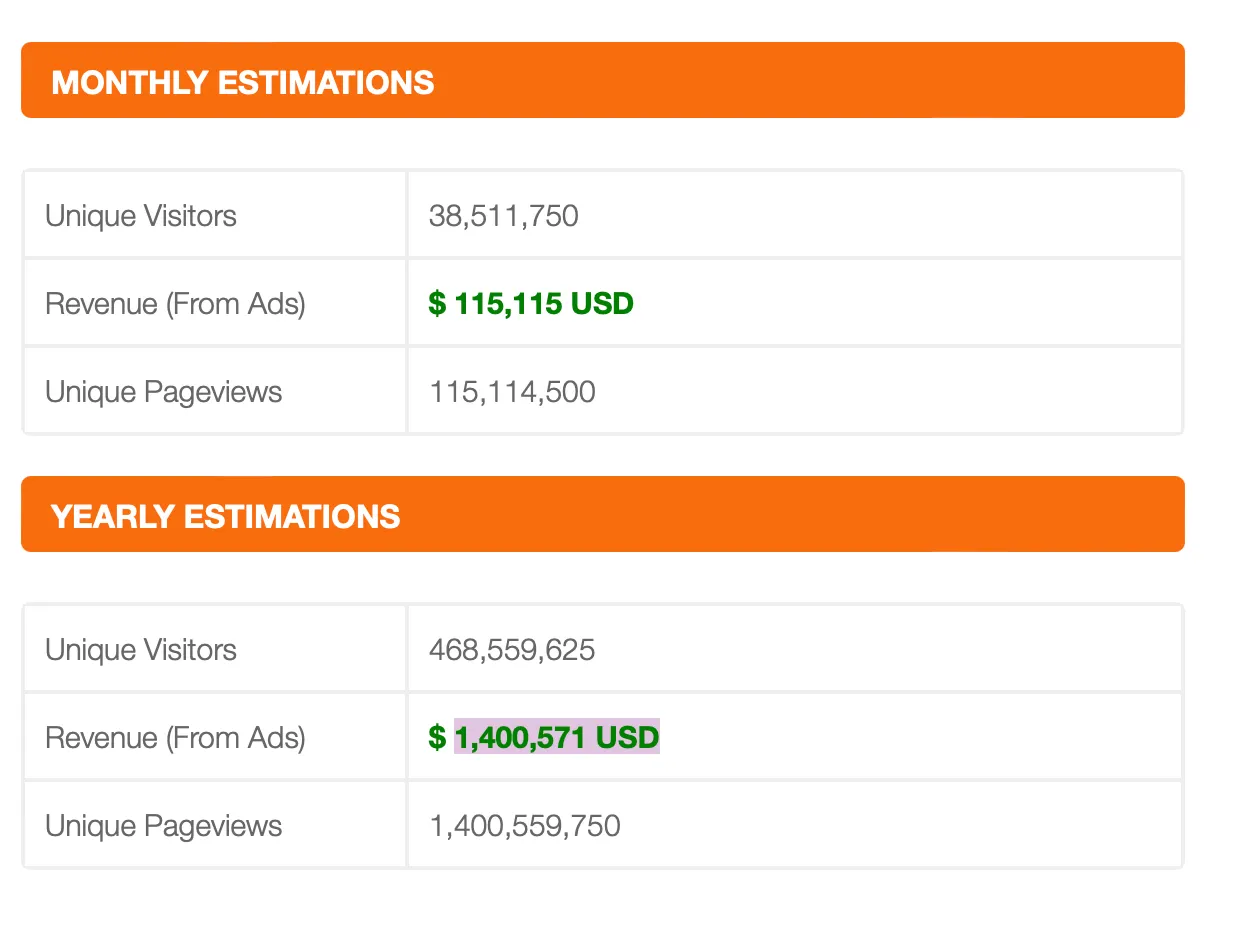Click the MONTHLY ESTIMATIONS orange header
This screenshot has width=1248, height=926.
243,81
